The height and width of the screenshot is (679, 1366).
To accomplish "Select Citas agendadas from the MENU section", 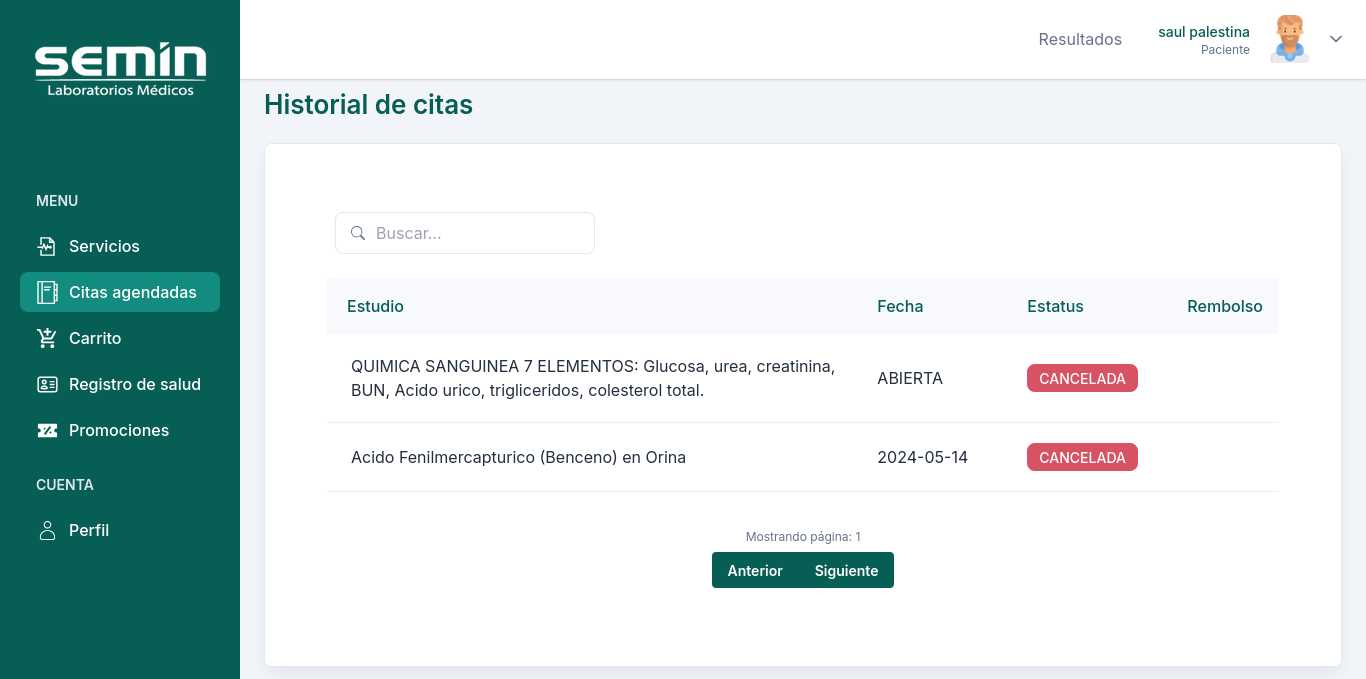I will click(x=120, y=292).
